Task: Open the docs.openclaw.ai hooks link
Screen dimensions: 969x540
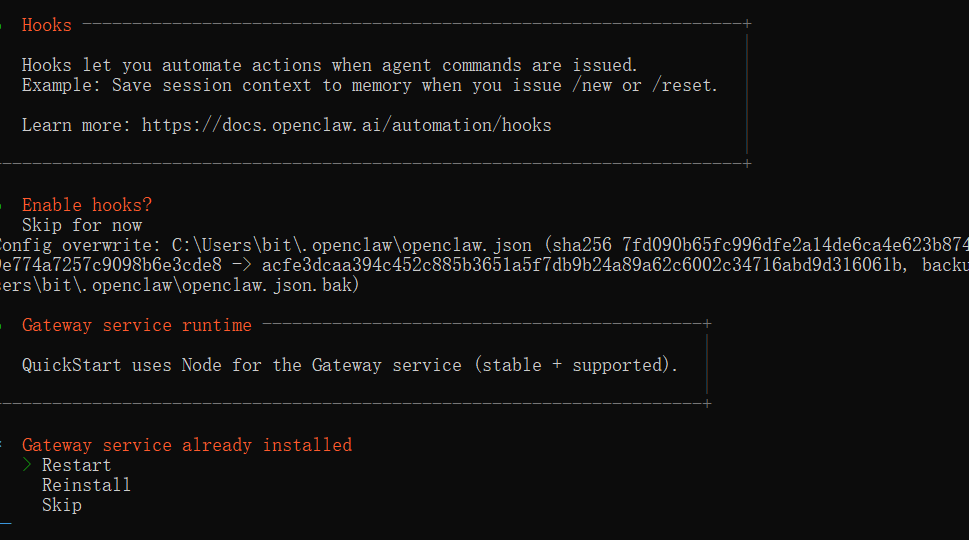Action: tap(346, 125)
